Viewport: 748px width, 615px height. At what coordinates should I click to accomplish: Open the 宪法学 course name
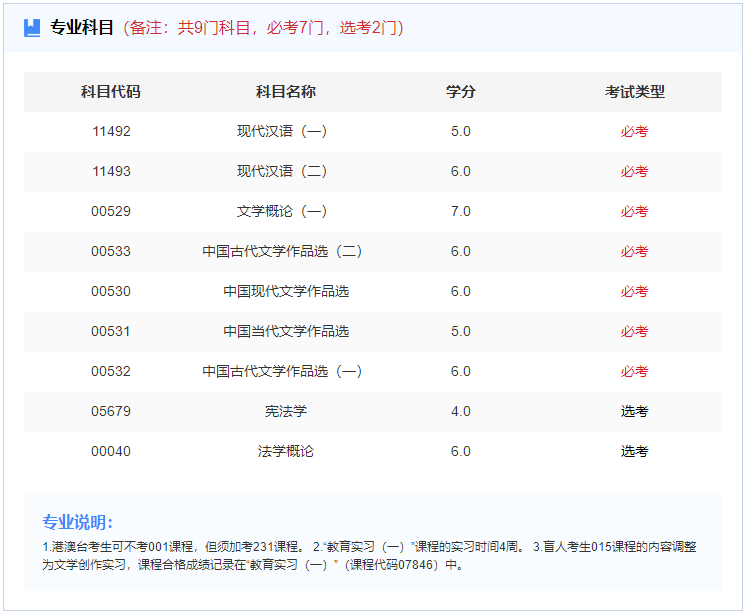tap(286, 411)
